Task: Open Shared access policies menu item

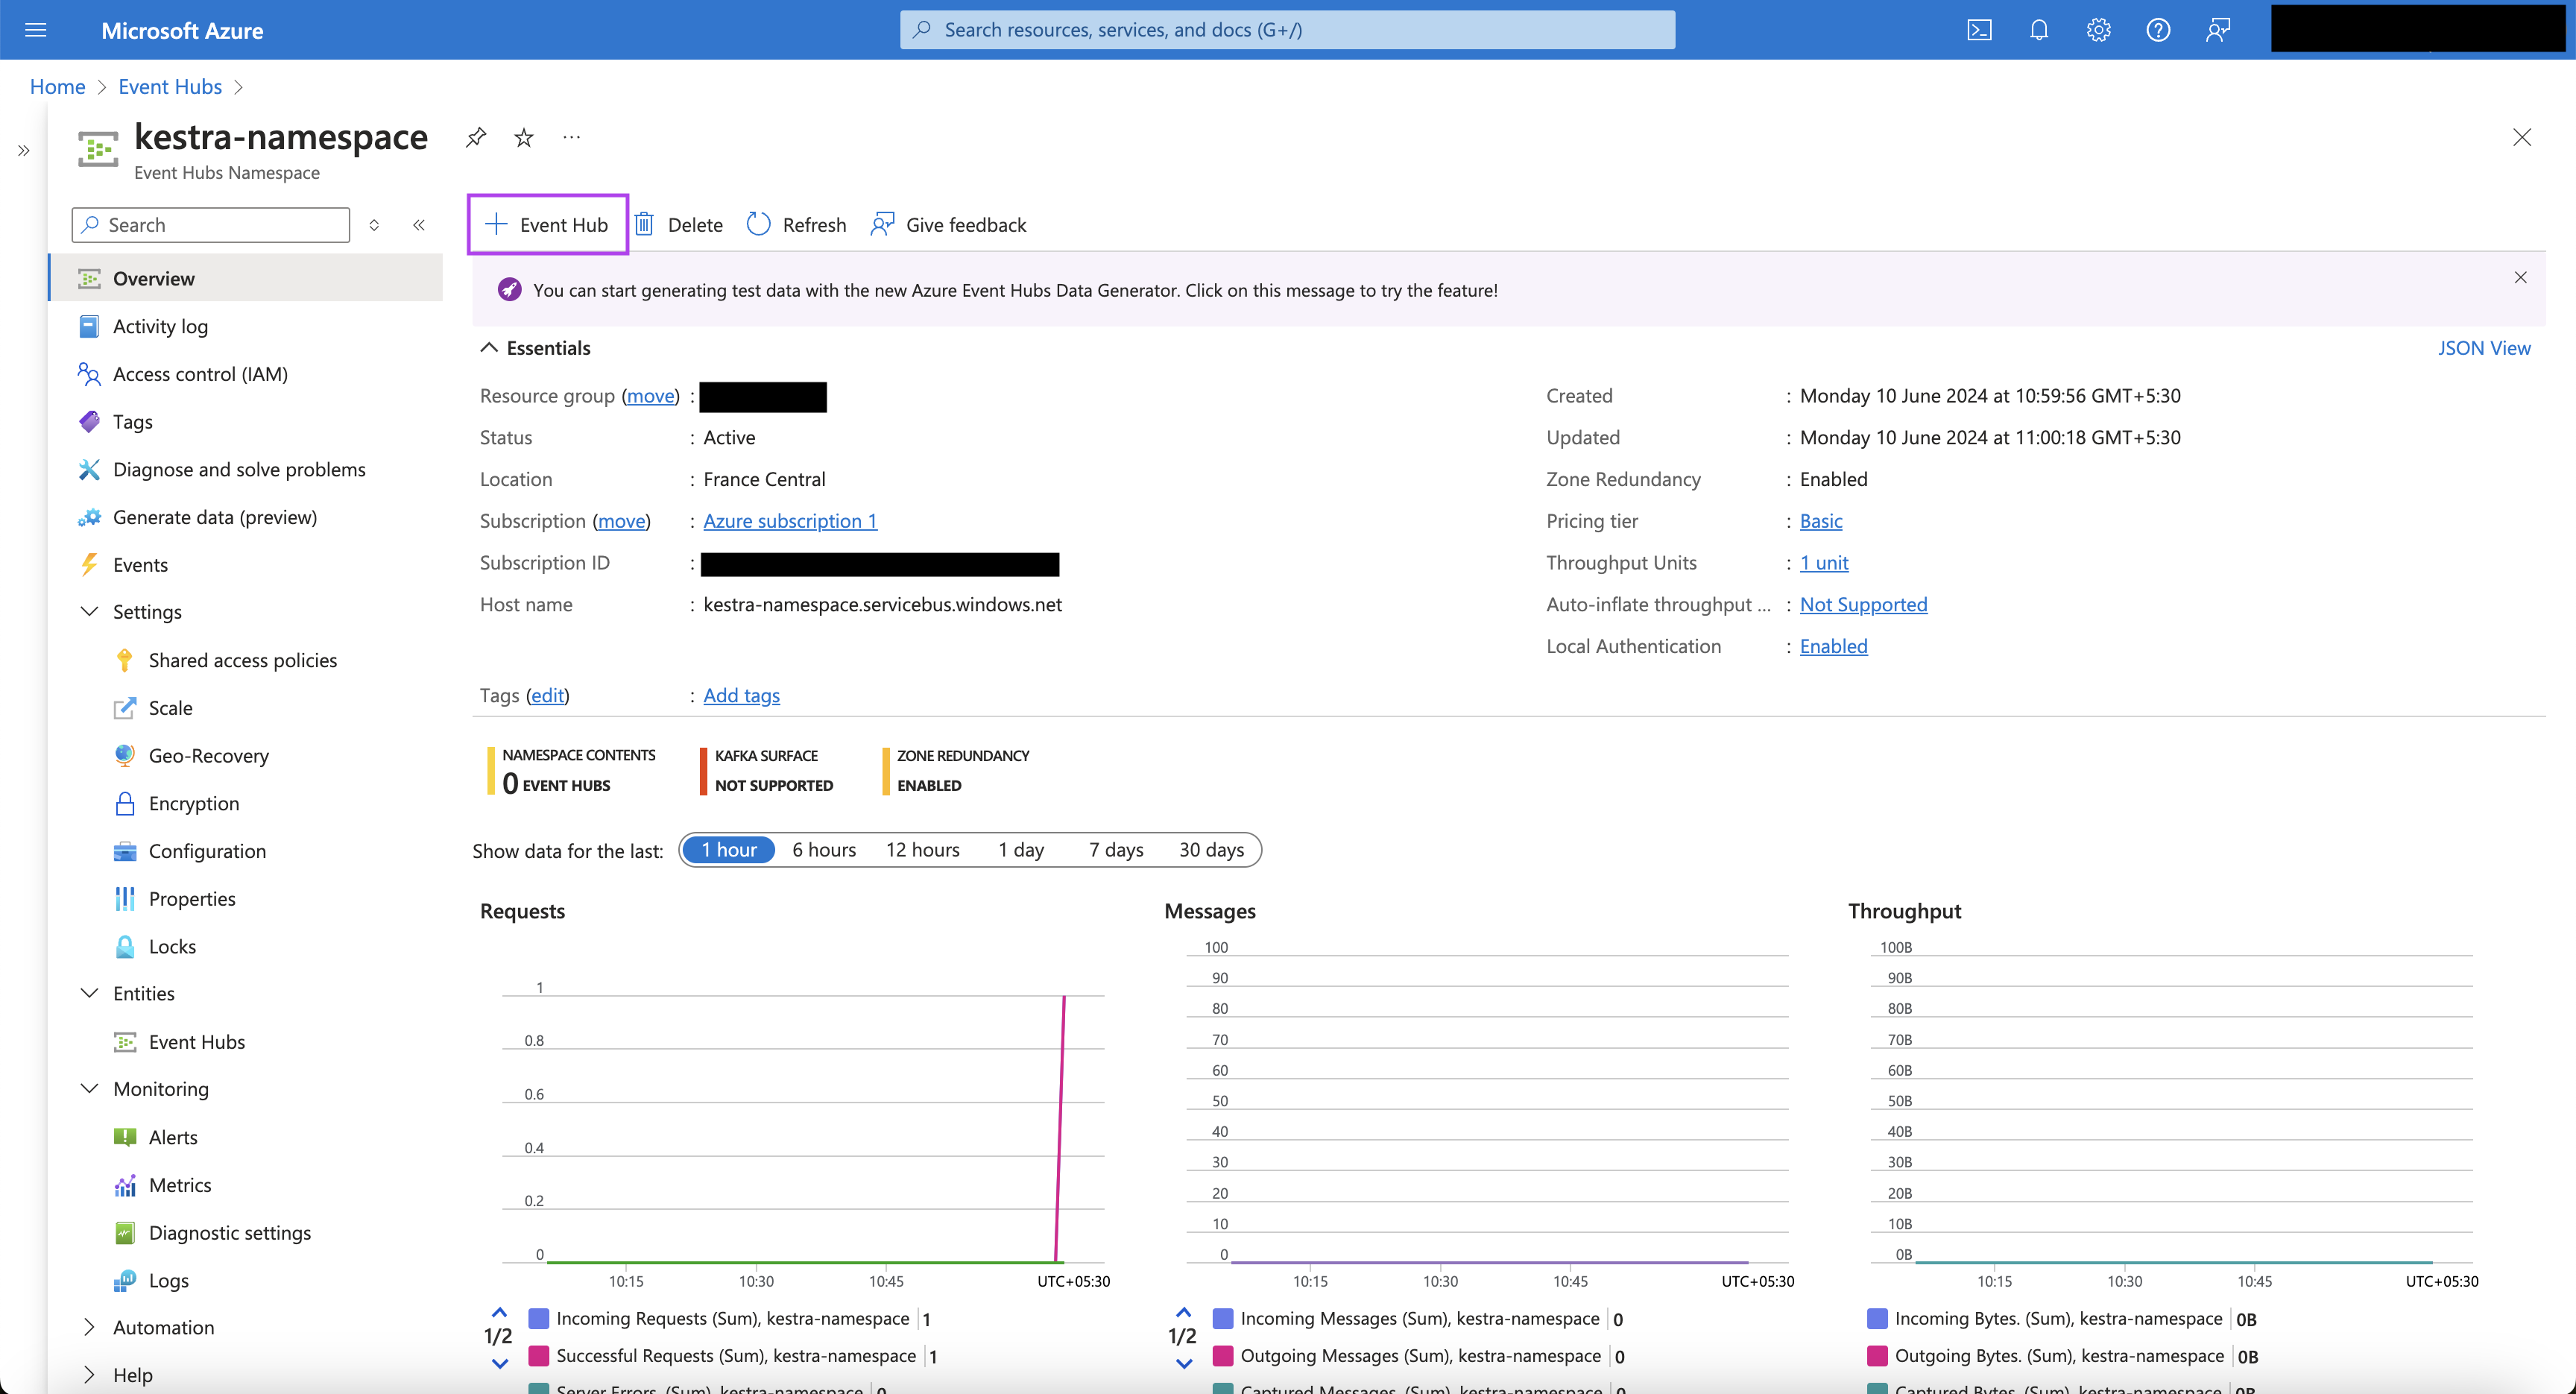Action: coord(242,660)
